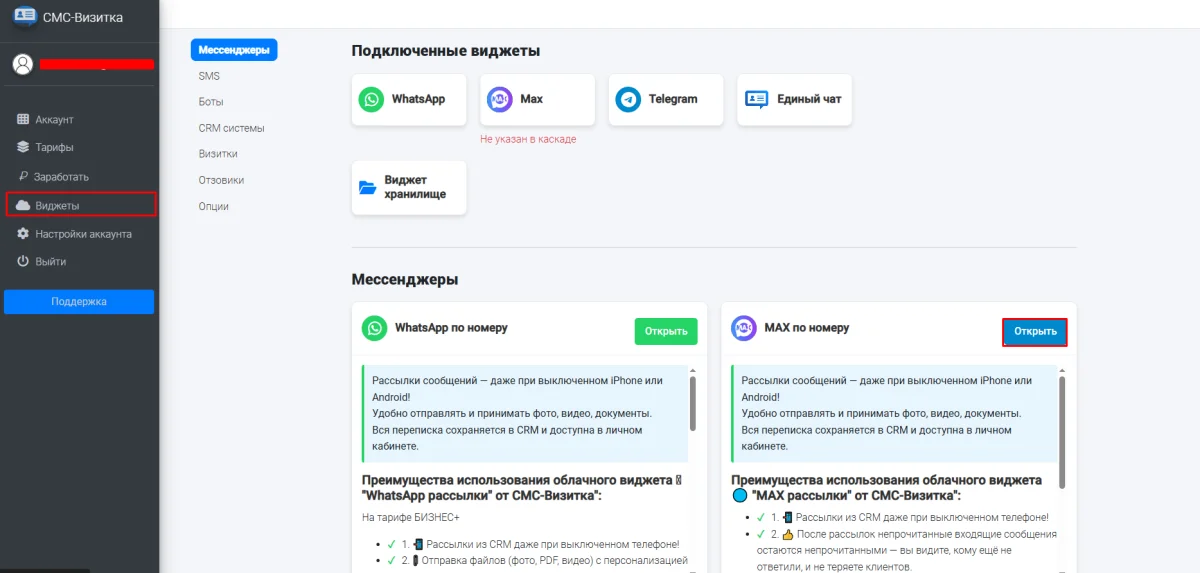Click the WhatsApp icon in connected widgets
The image size is (1200, 573).
click(x=372, y=99)
